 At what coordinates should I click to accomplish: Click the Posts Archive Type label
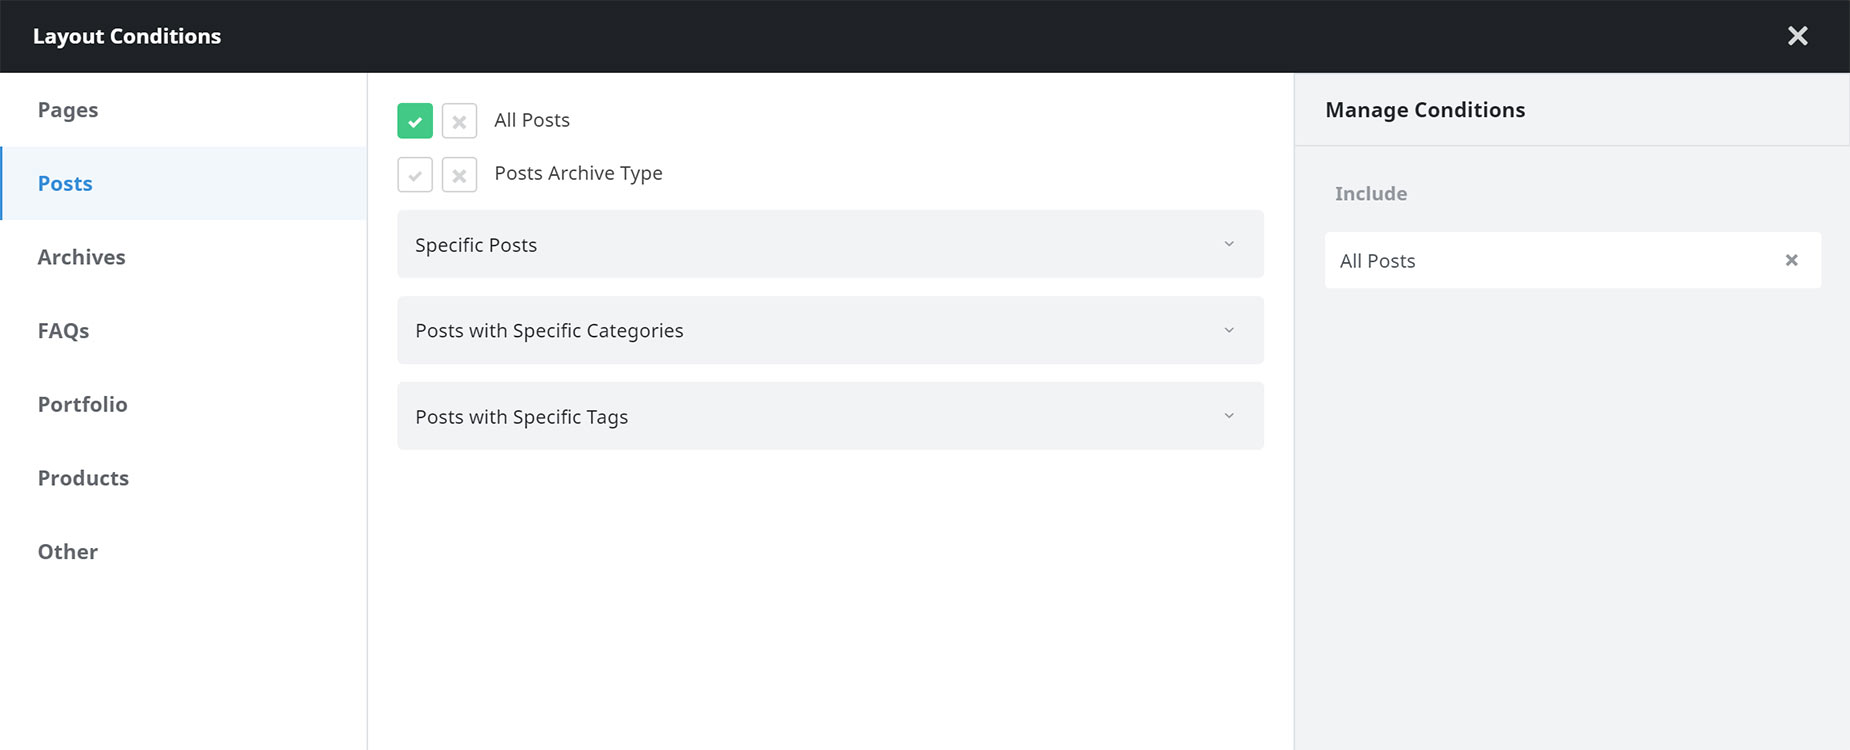coord(578,173)
